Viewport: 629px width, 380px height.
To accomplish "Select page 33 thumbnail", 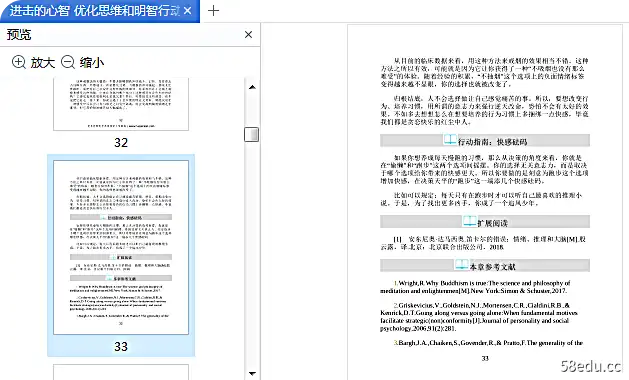I will coord(121,248).
